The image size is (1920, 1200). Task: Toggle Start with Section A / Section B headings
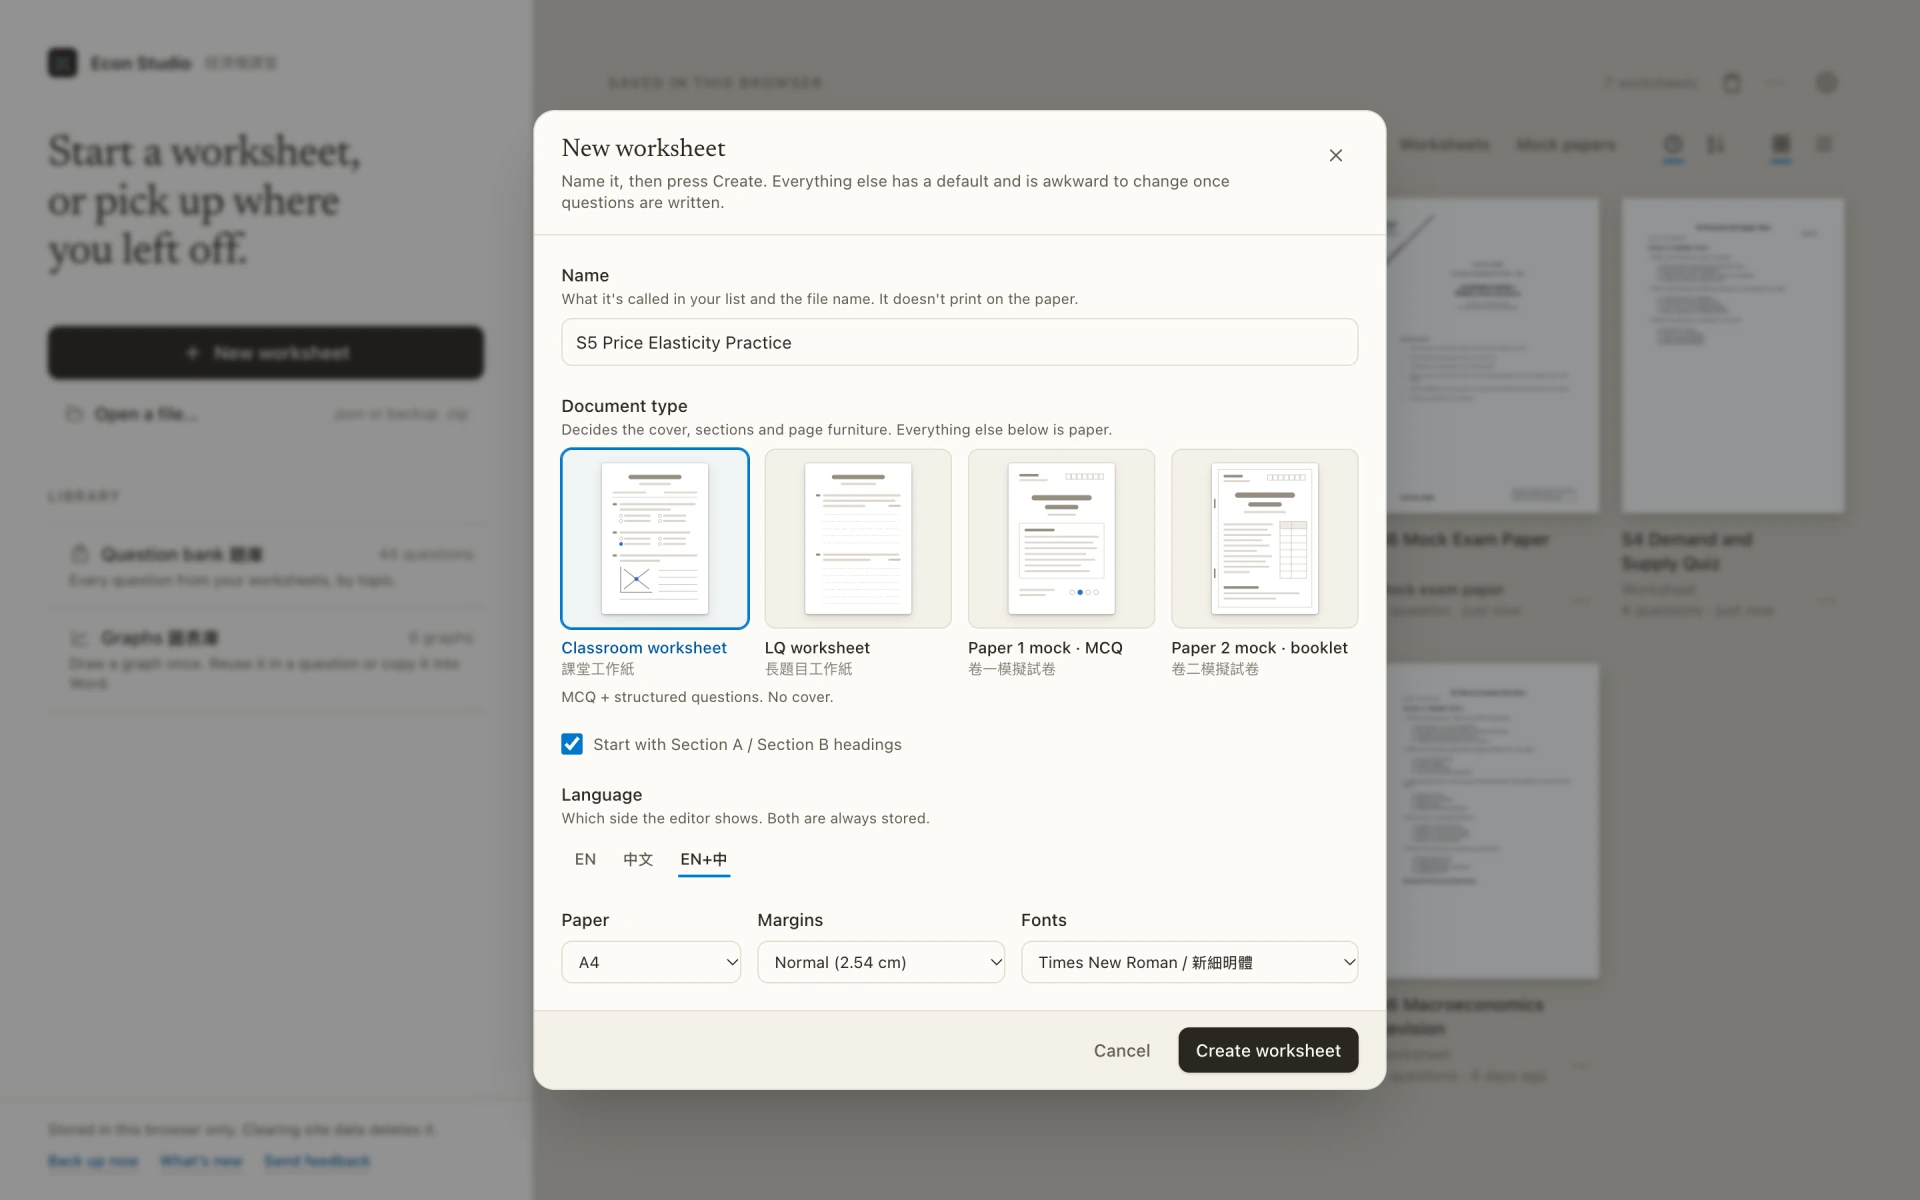tap(572, 744)
